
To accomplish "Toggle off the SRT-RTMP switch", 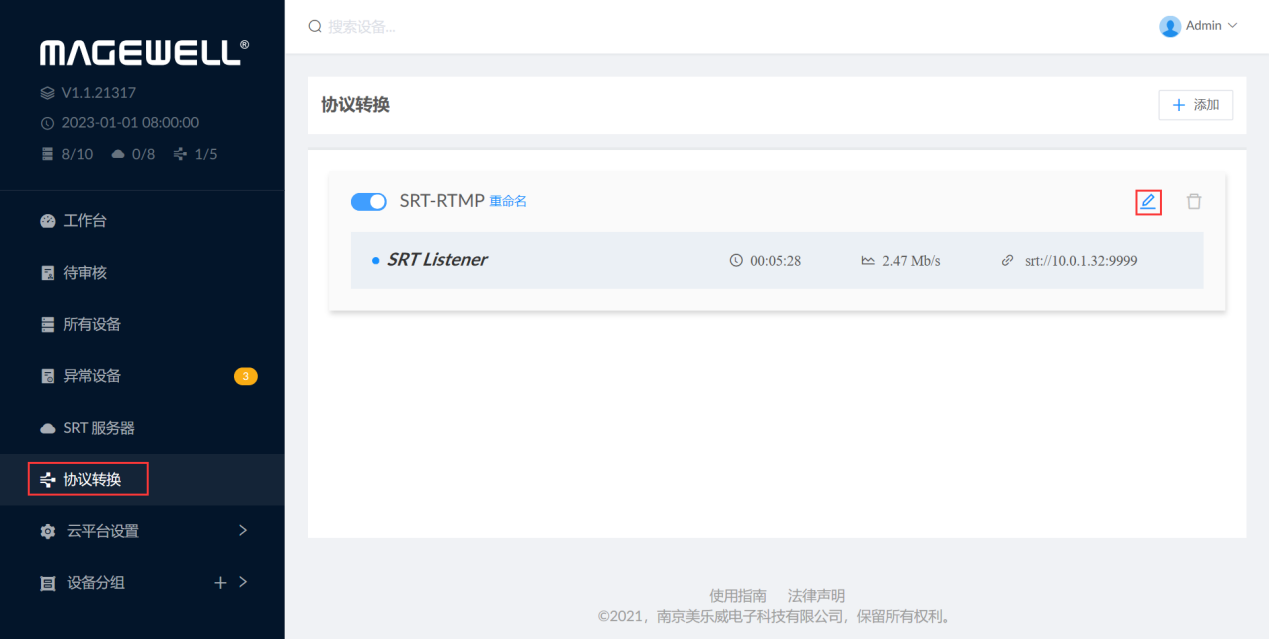I will [x=369, y=202].
